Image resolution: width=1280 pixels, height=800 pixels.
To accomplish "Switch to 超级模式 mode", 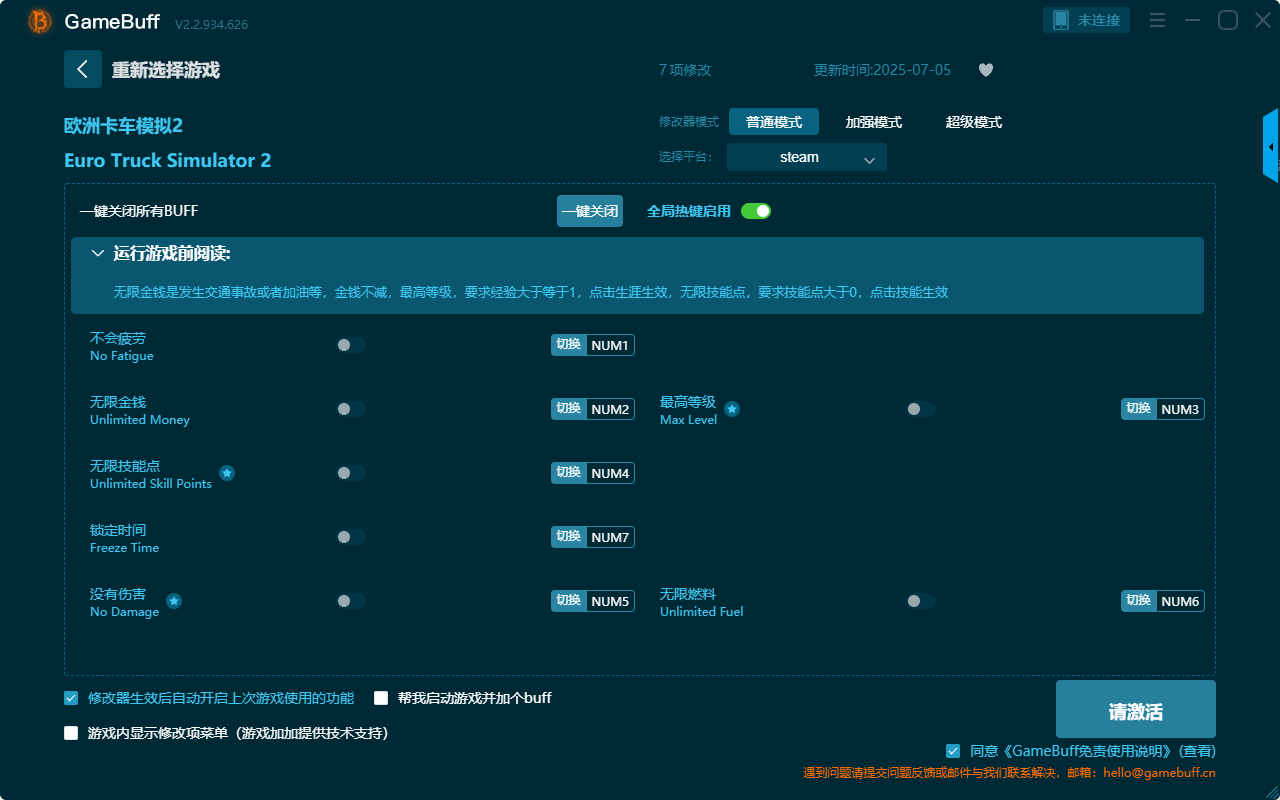I will coord(975,121).
